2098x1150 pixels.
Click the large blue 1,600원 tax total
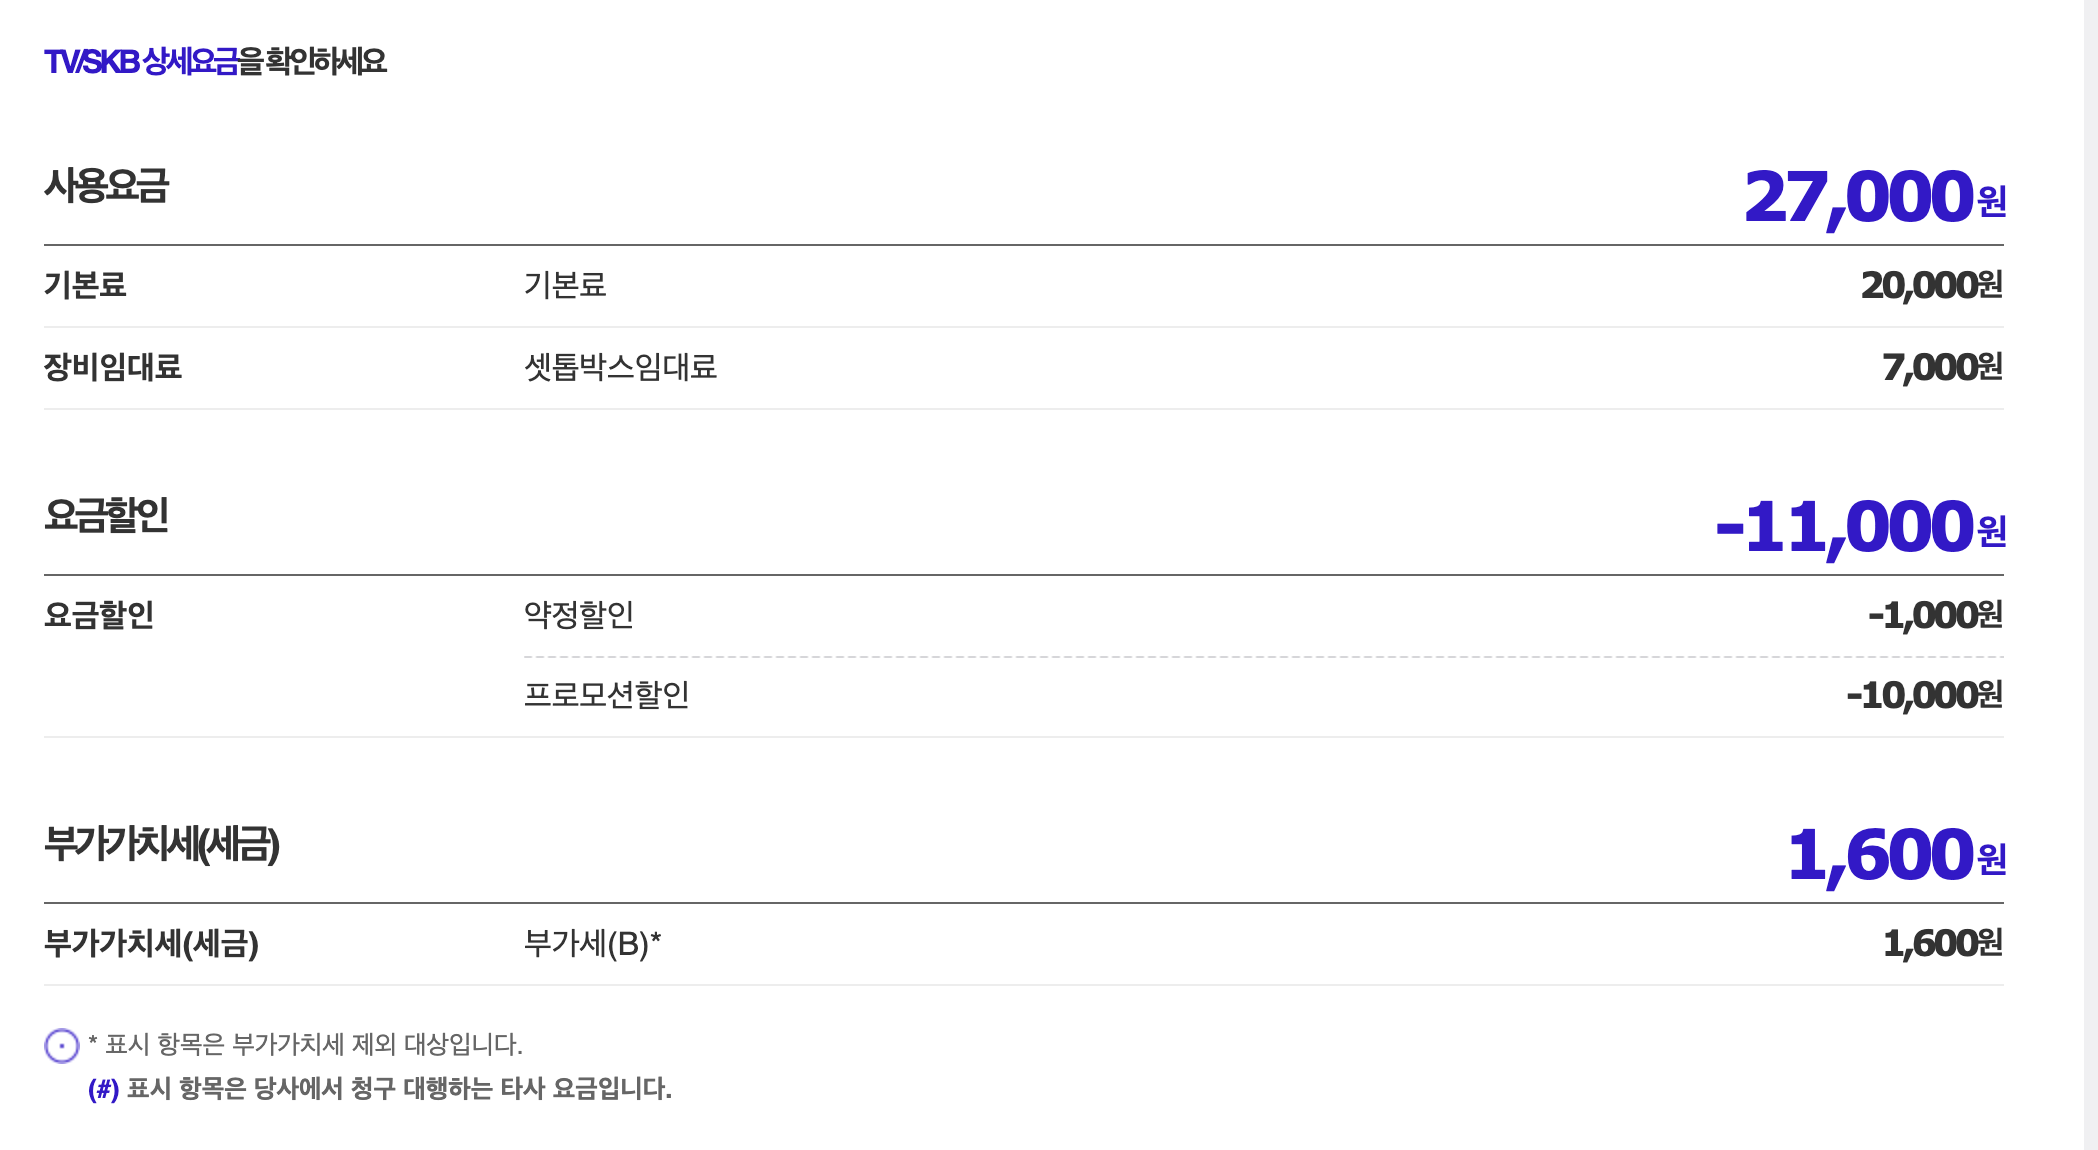[x=1896, y=855]
